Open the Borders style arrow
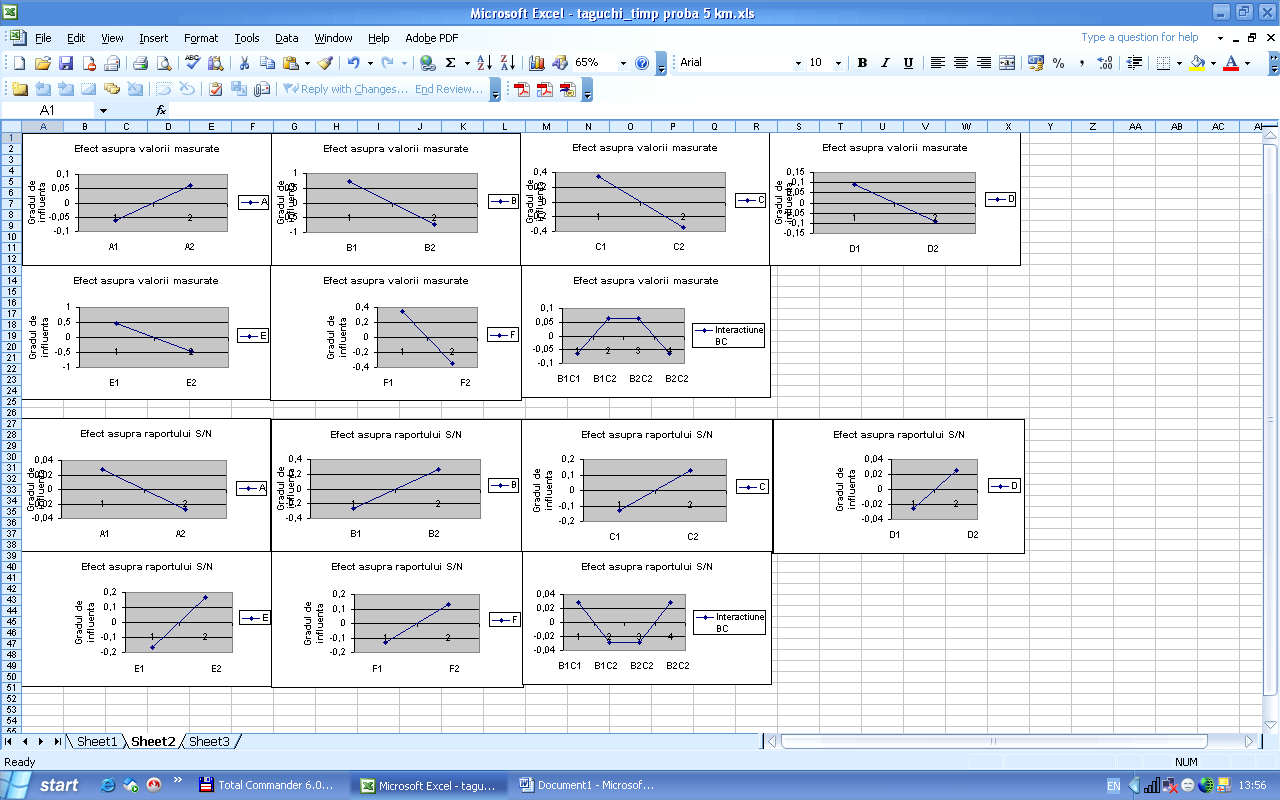The height and width of the screenshot is (800, 1280). [1179, 63]
